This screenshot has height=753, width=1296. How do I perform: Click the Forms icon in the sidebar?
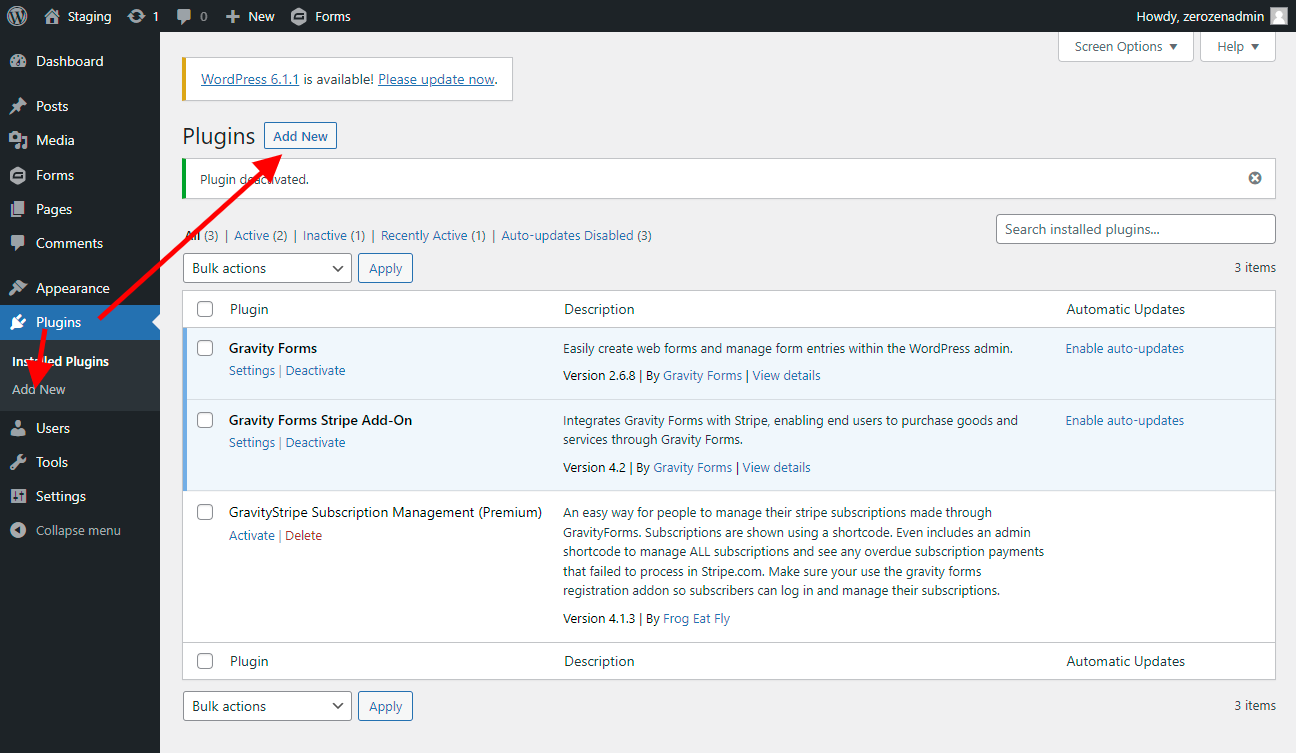coord(18,175)
